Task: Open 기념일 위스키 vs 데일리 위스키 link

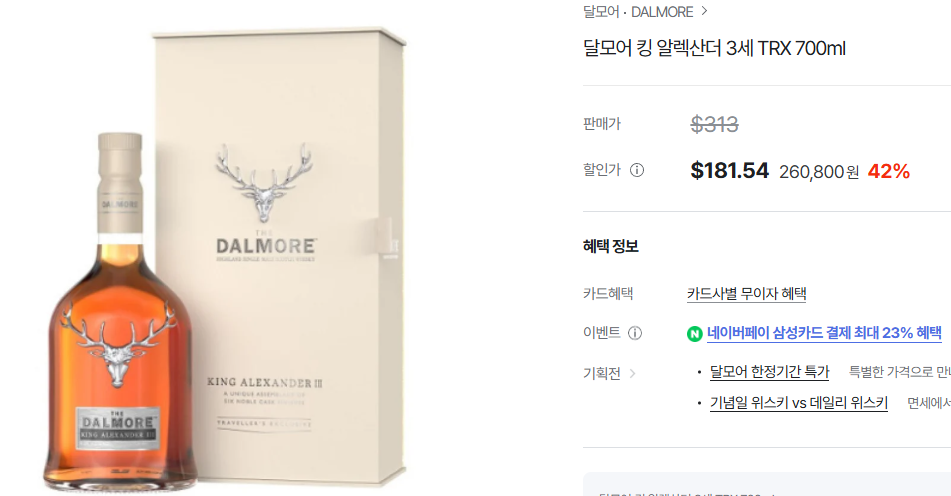Action: 799,403
